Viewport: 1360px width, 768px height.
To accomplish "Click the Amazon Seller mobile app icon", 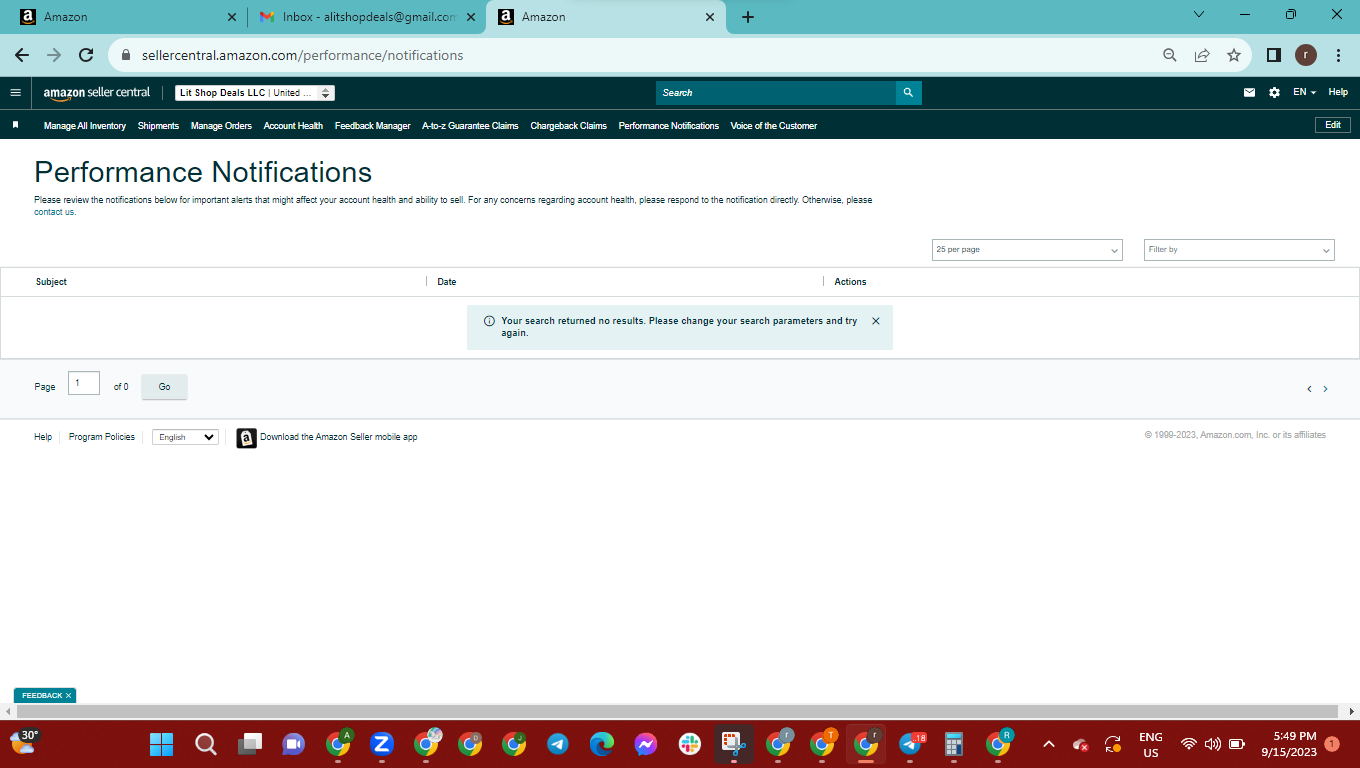I will tap(246, 438).
